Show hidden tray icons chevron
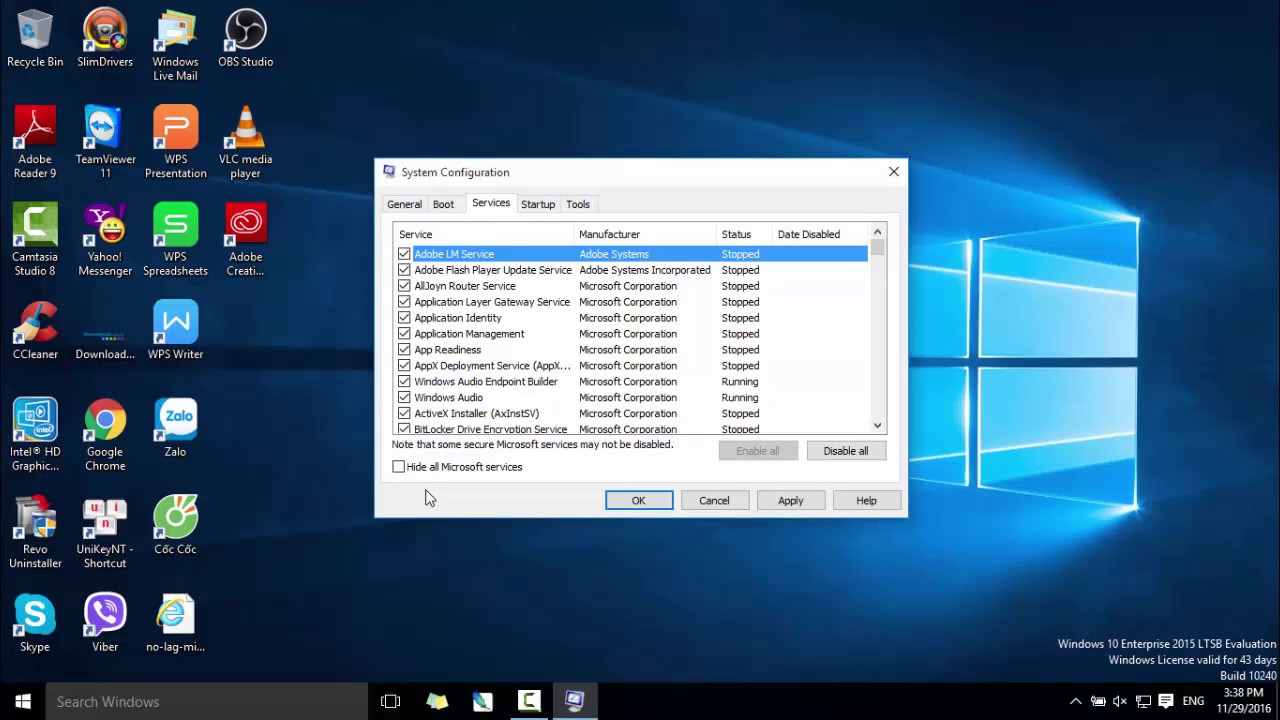 pos(1076,702)
